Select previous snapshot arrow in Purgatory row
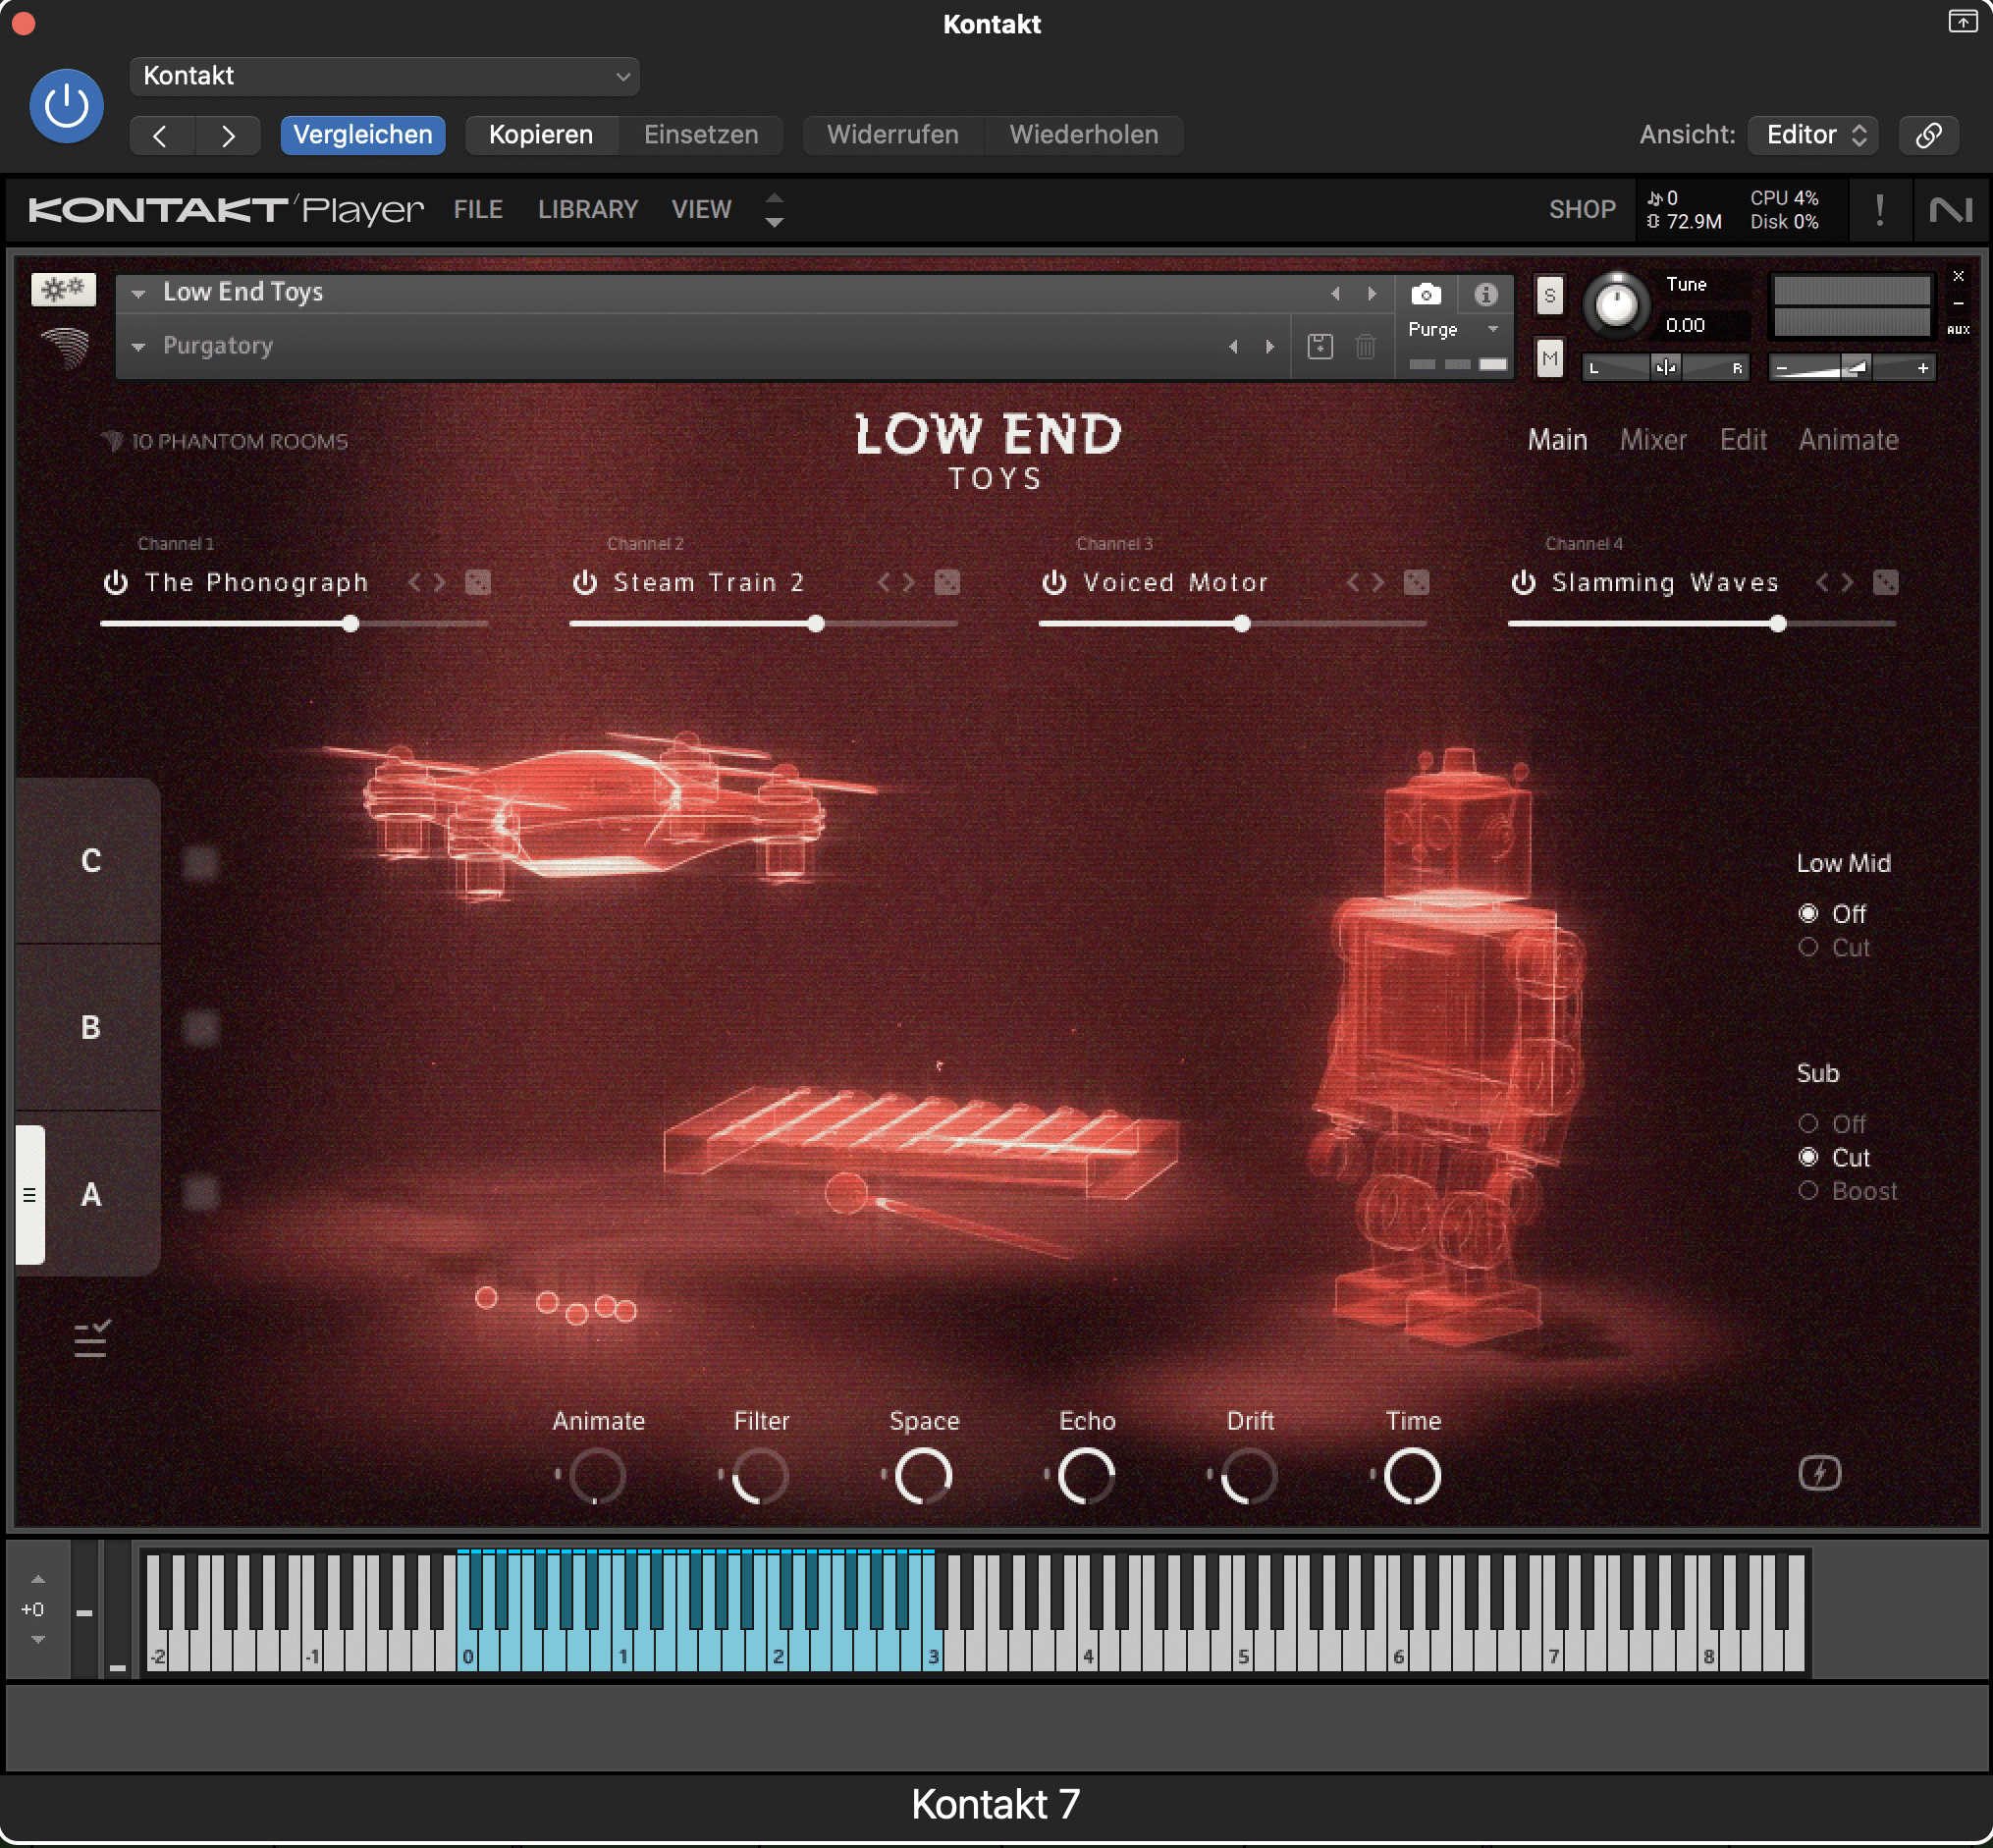Image resolution: width=1993 pixels, height=1848 pixels. point(1233,346)
